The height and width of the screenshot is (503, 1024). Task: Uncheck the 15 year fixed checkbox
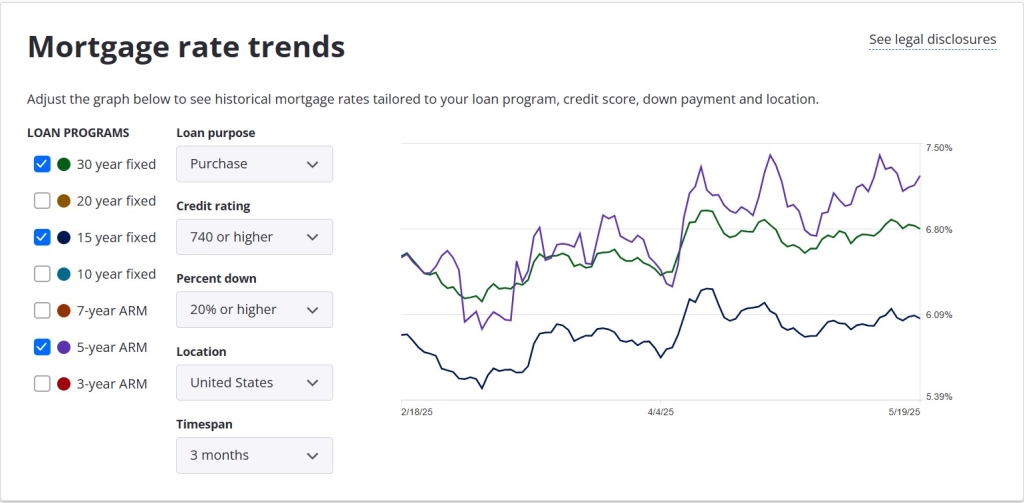click(42, 237)
